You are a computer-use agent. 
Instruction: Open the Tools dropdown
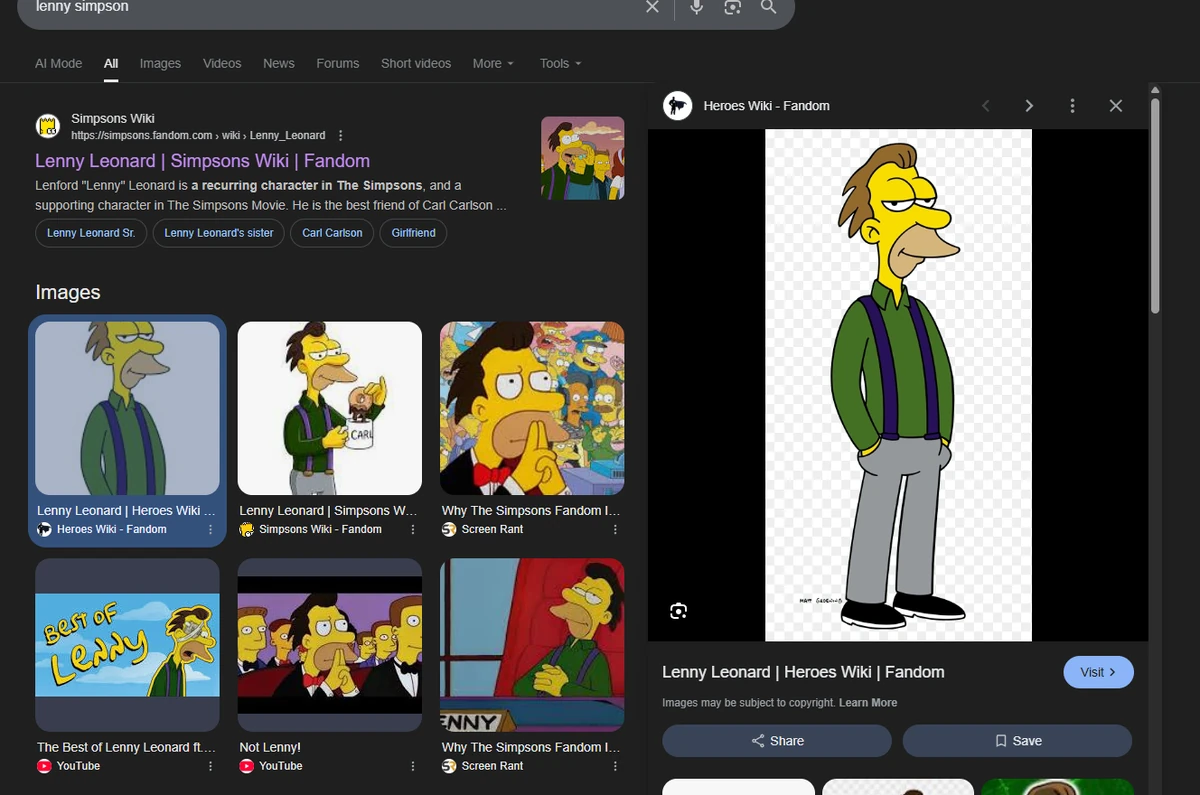[x=559, y=63]
